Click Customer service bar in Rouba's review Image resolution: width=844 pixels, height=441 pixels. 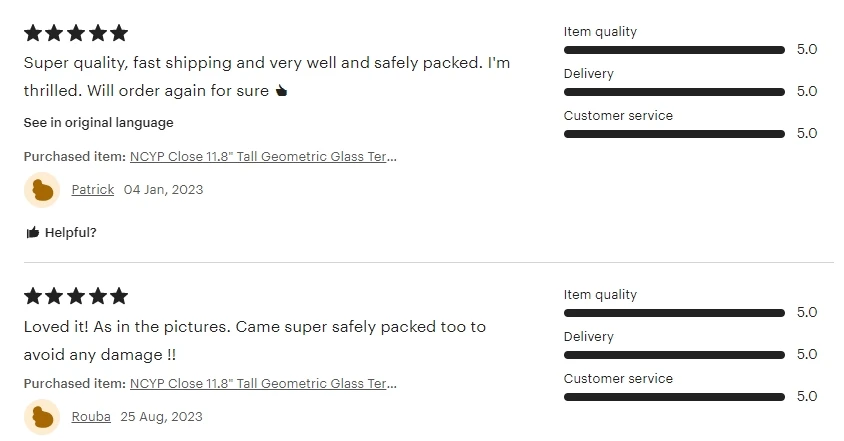pyautogui.click(x=674, y=396)
